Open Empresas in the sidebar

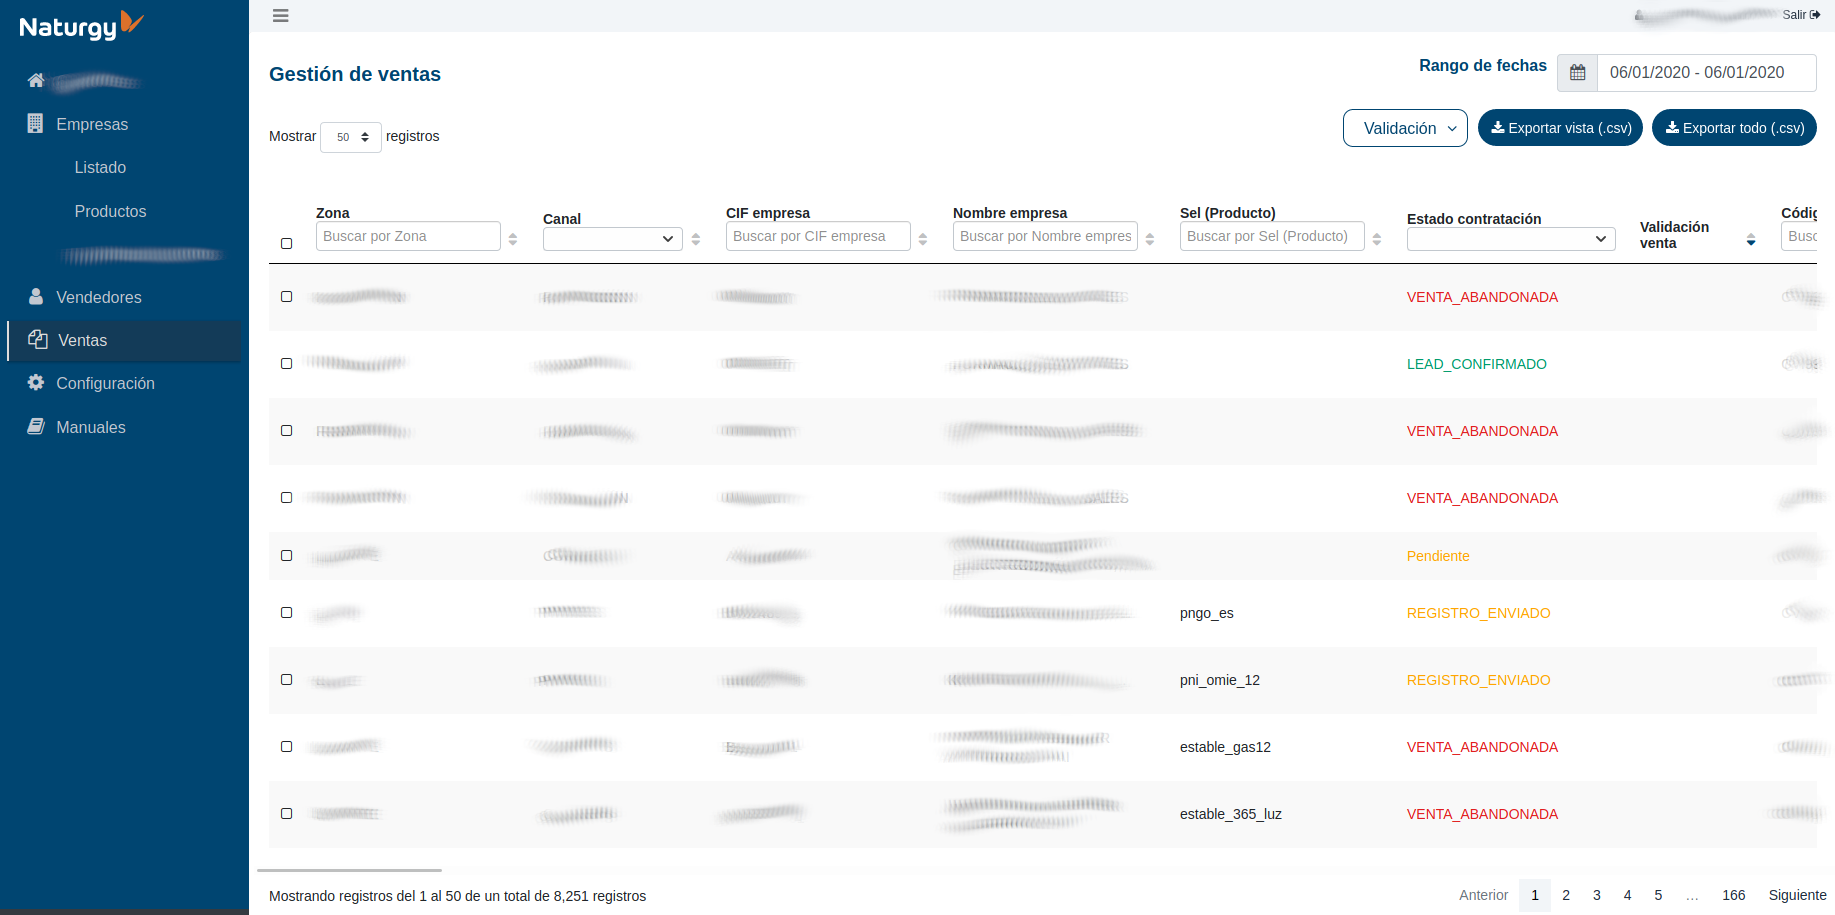point(92,124)
